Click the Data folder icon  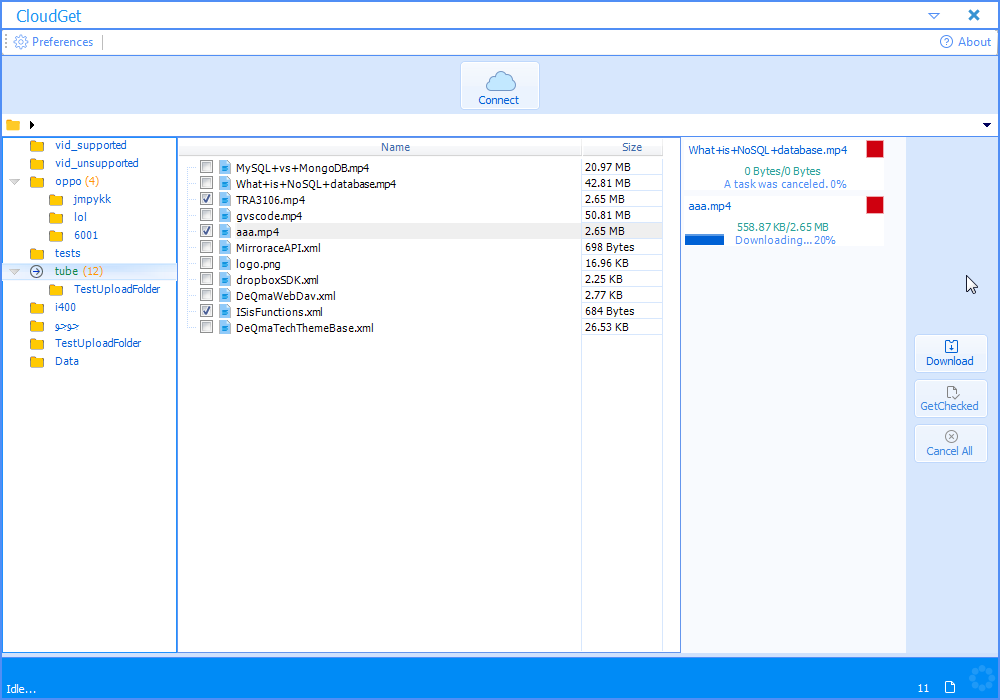pyautogui.click(x=37, y=362)
